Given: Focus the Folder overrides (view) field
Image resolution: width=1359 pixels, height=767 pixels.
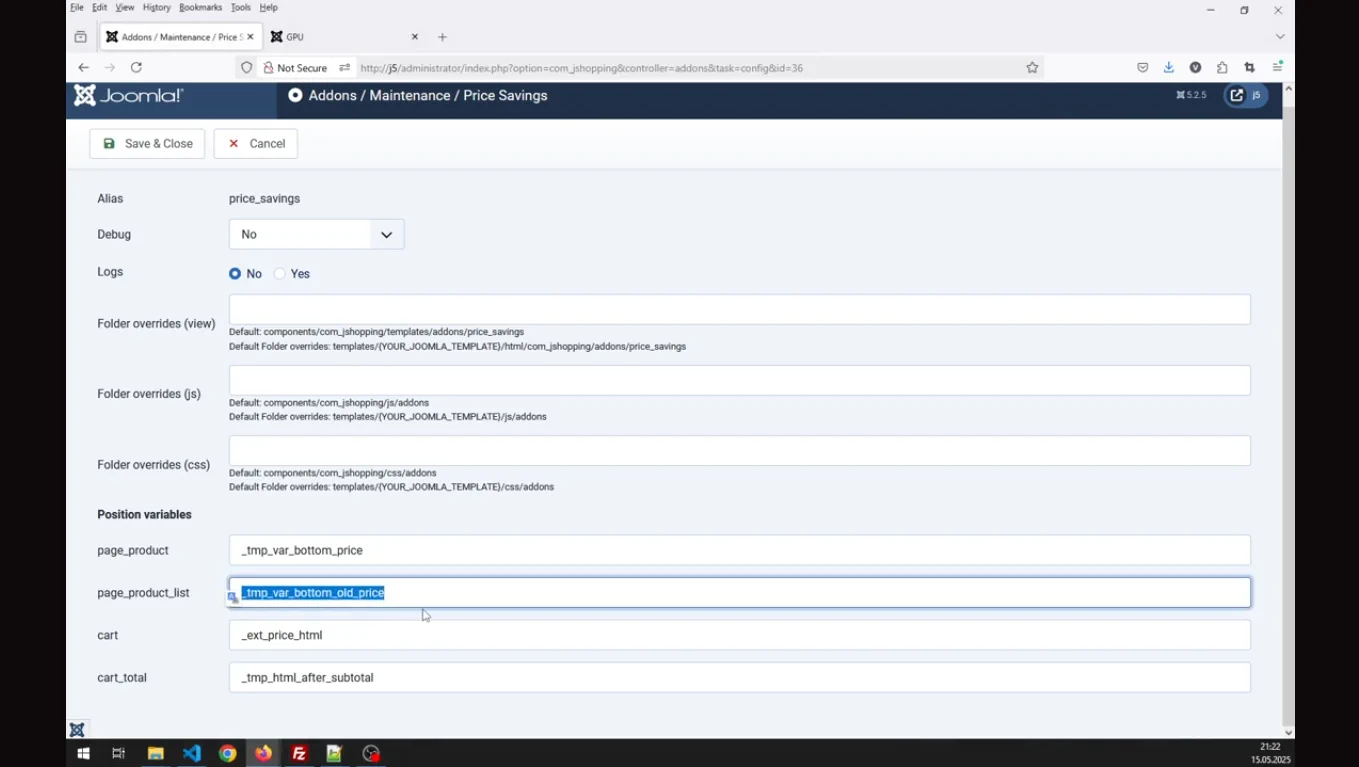Looking at the screenshot, I should pyautogui.click(x=739, y=310).
